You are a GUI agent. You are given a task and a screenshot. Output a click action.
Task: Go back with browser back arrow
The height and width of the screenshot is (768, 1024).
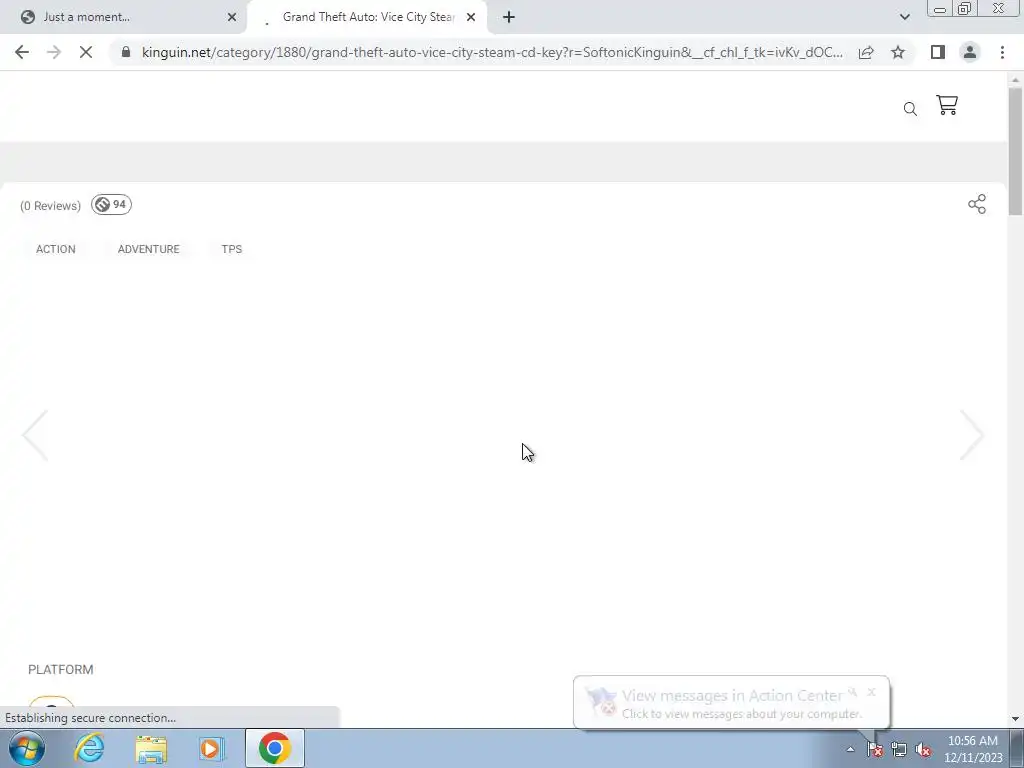[22, 52]
